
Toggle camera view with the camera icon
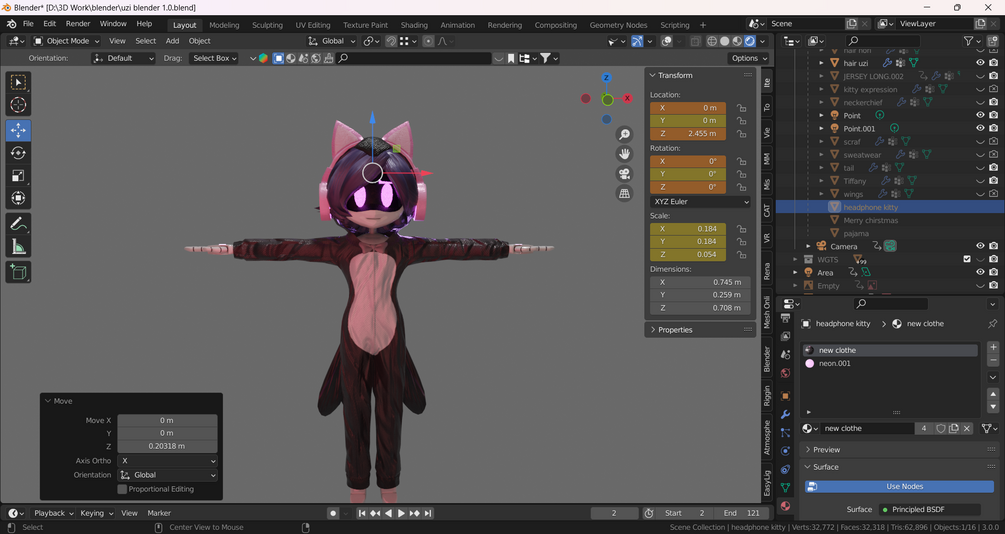pyautogui.click(x=624, y=174)
